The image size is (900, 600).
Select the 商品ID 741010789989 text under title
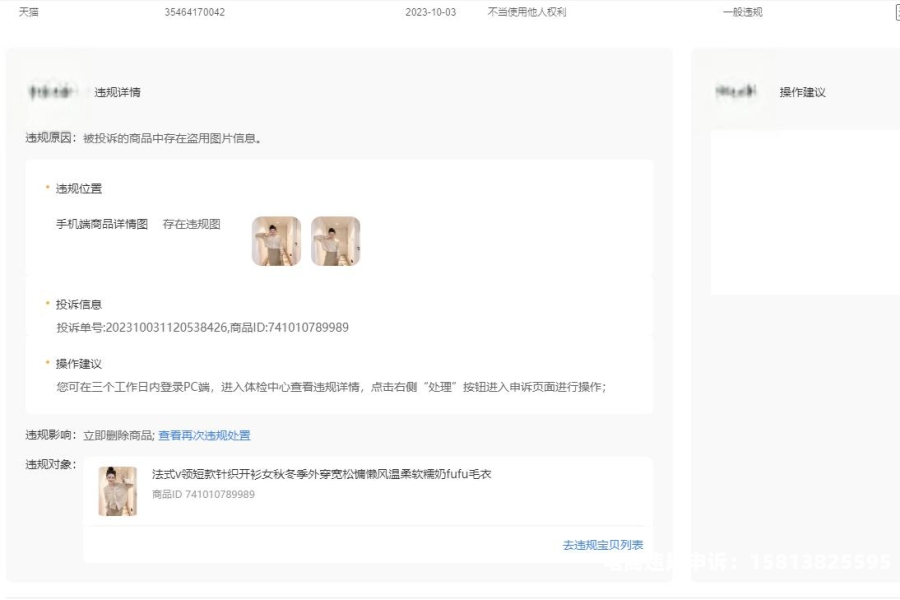203,494
